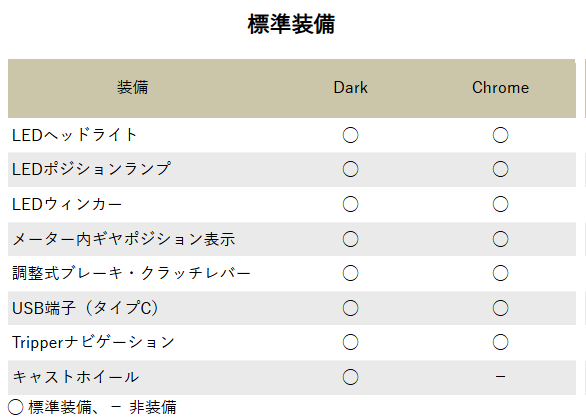Click the Tripperナビゲーション row label
This screenshot has width=586, height=419.
coord(93,342)
